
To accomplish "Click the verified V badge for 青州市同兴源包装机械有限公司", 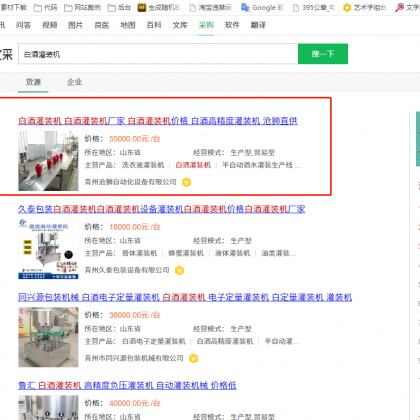I will (x=193, y=358).
